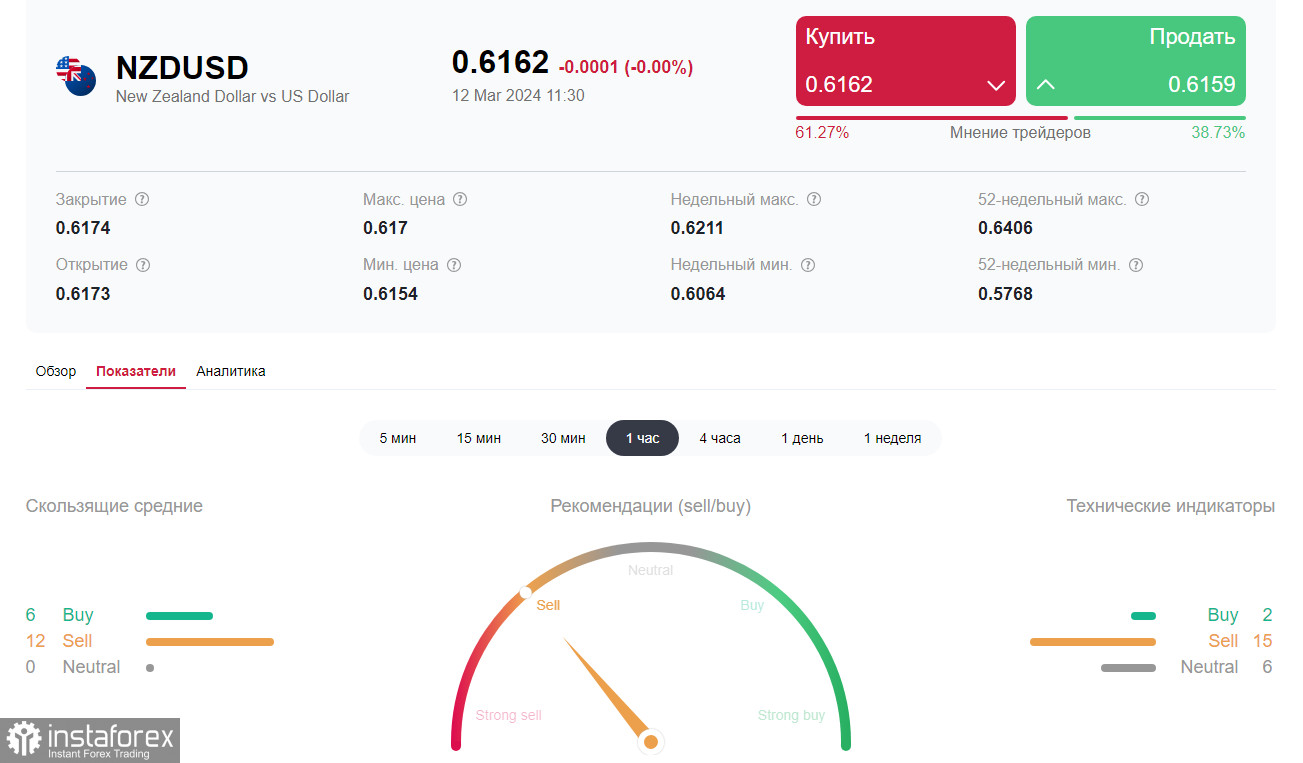Click the up chevron on Продать button
1303x763 pixels.
1045,85
